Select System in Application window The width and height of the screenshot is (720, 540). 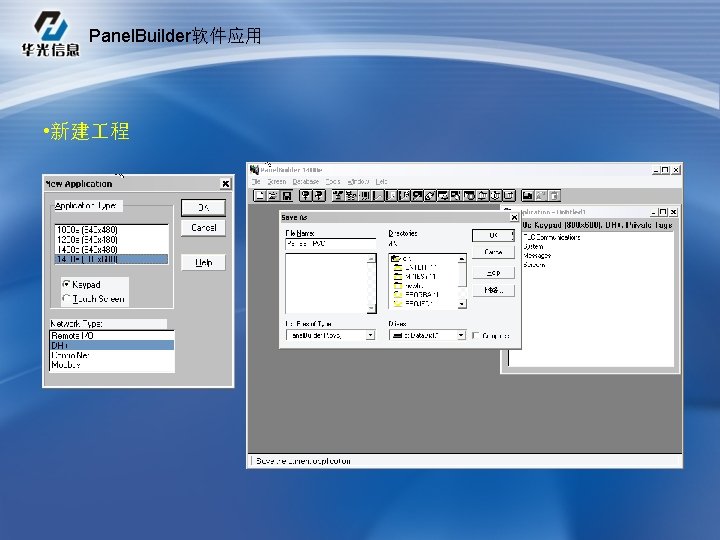tap(533, 247)
